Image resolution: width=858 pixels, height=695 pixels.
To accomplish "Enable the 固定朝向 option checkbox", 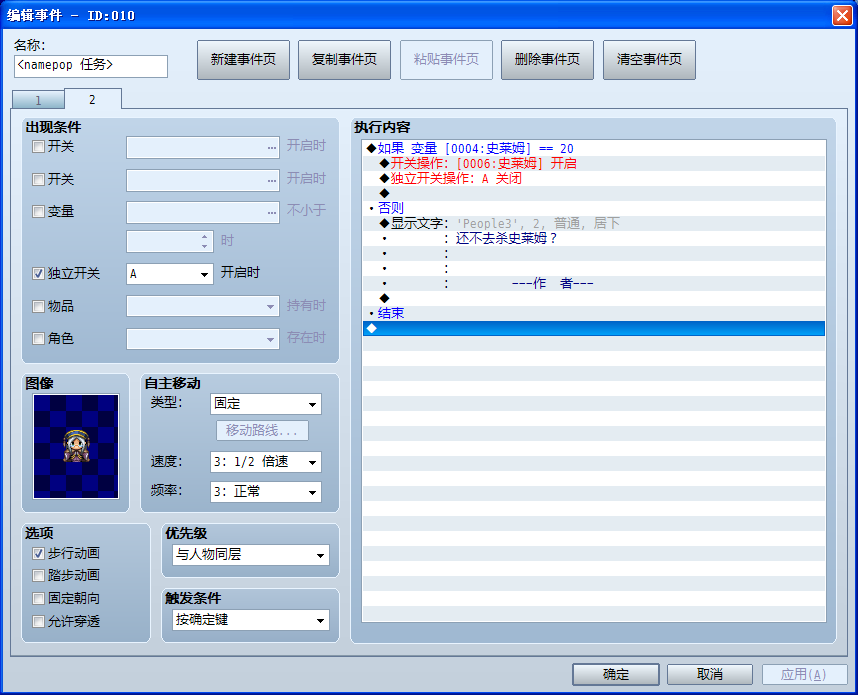I will tap(38, 599).
